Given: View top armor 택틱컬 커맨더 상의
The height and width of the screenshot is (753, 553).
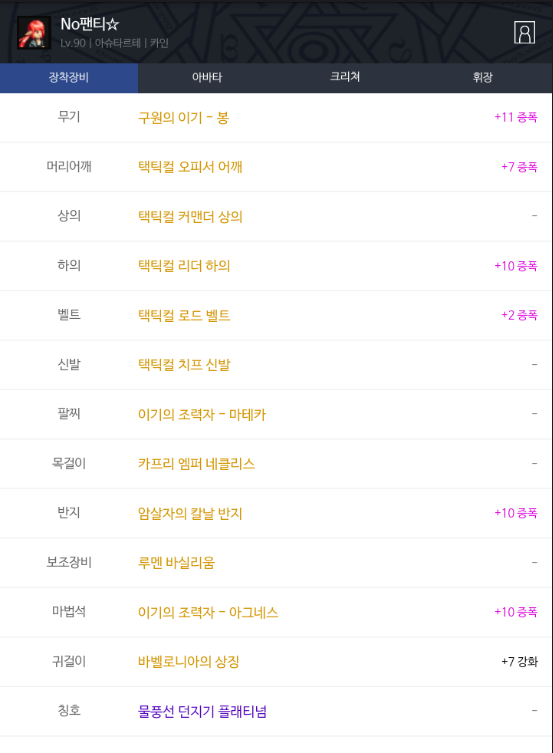Looking at the screenshot, I should coord(190,217).
